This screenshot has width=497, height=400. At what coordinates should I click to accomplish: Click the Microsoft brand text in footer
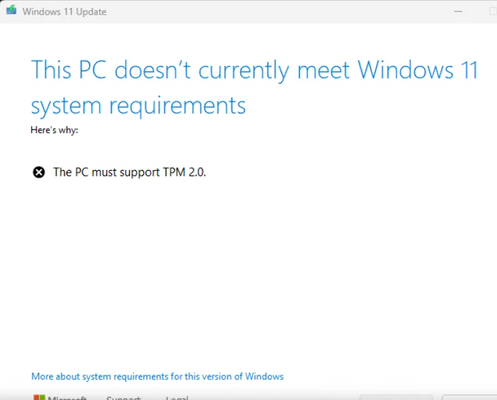(x=67, y=398)
